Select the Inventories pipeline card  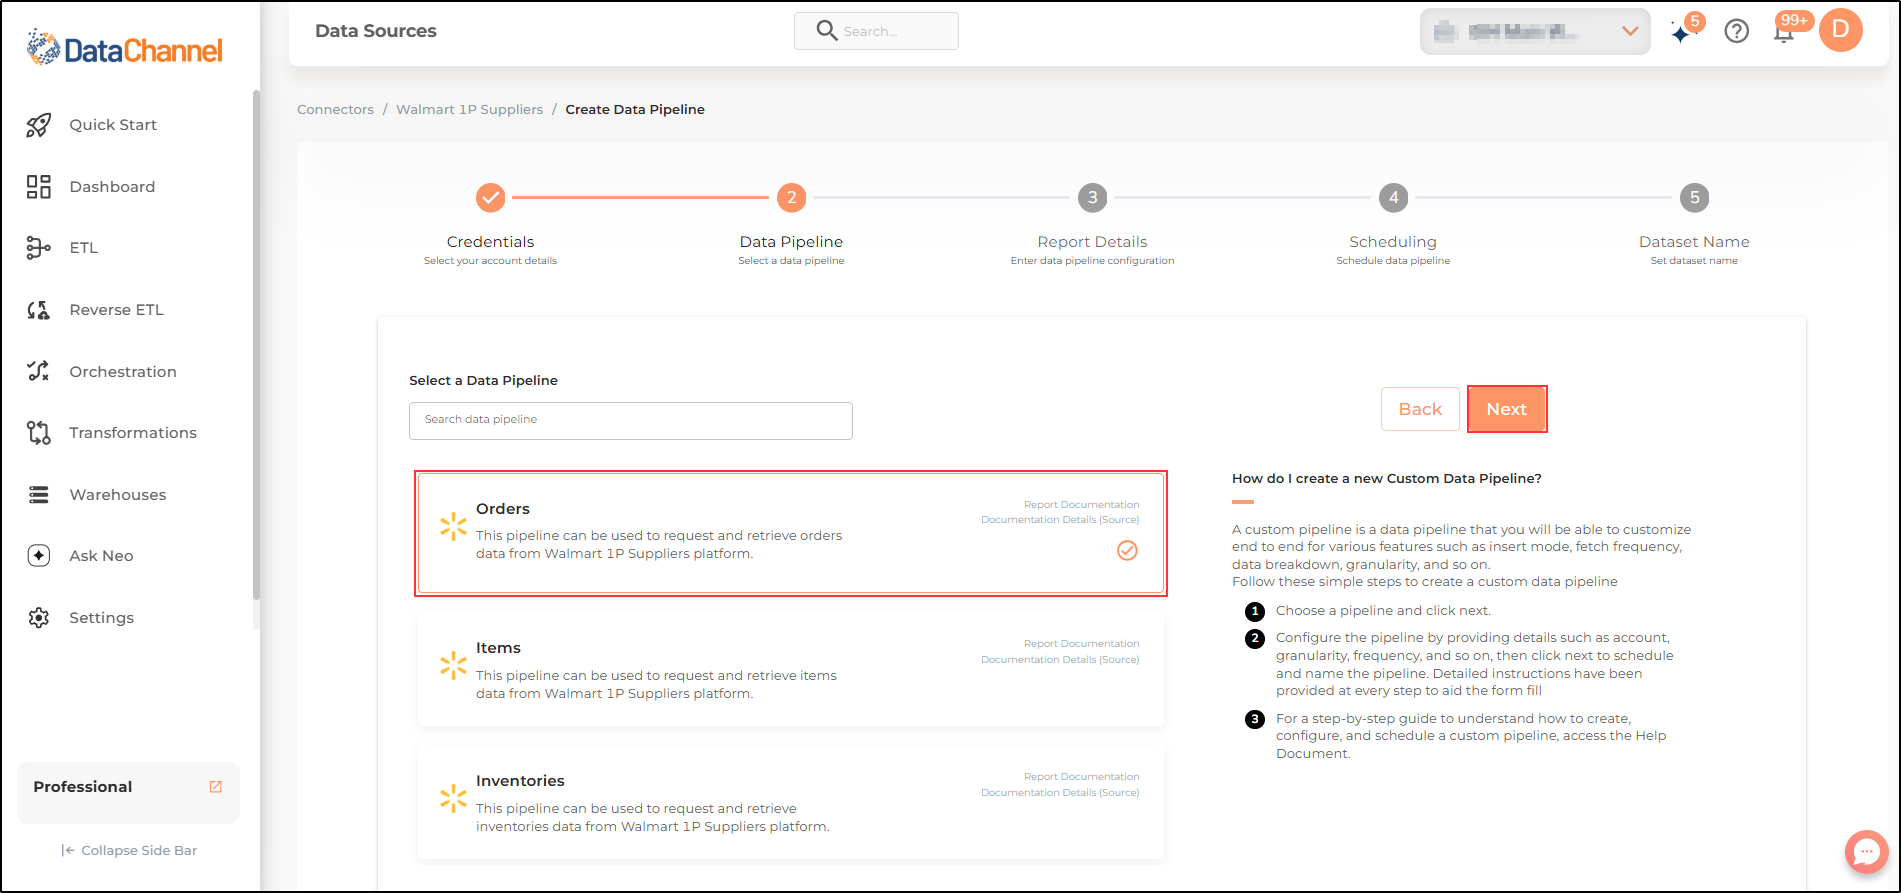coord(791,802)
